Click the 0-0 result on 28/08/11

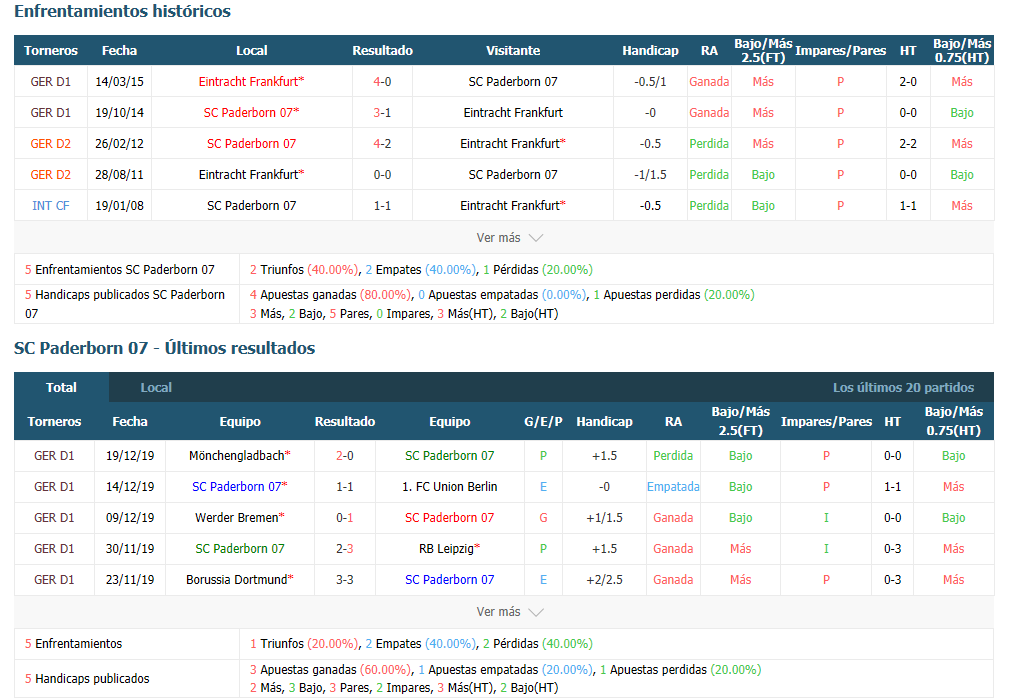coord(382,175)
